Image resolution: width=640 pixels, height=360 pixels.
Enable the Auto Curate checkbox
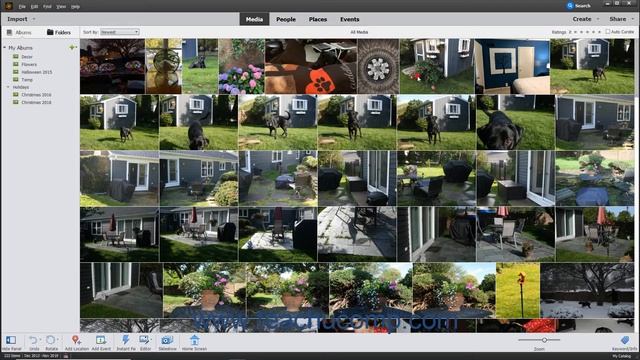(607, 31)
